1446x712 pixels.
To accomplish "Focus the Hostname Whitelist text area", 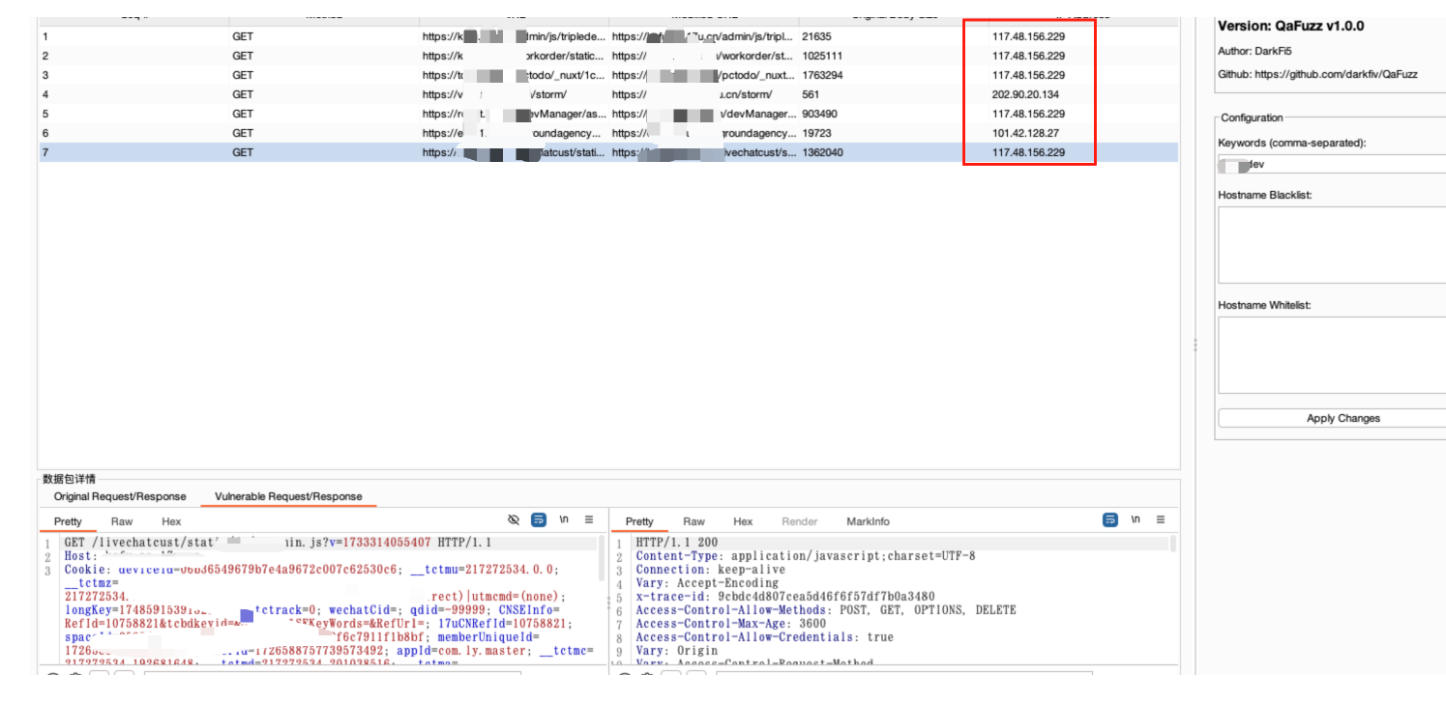I will click(1330, 355).
